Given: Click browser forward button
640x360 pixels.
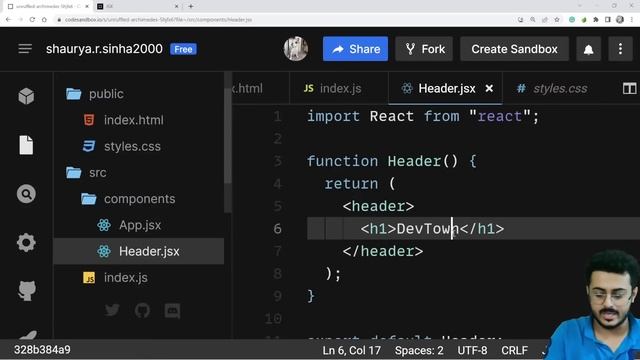Looking at the screenshot, I should [x=20, y=20].
